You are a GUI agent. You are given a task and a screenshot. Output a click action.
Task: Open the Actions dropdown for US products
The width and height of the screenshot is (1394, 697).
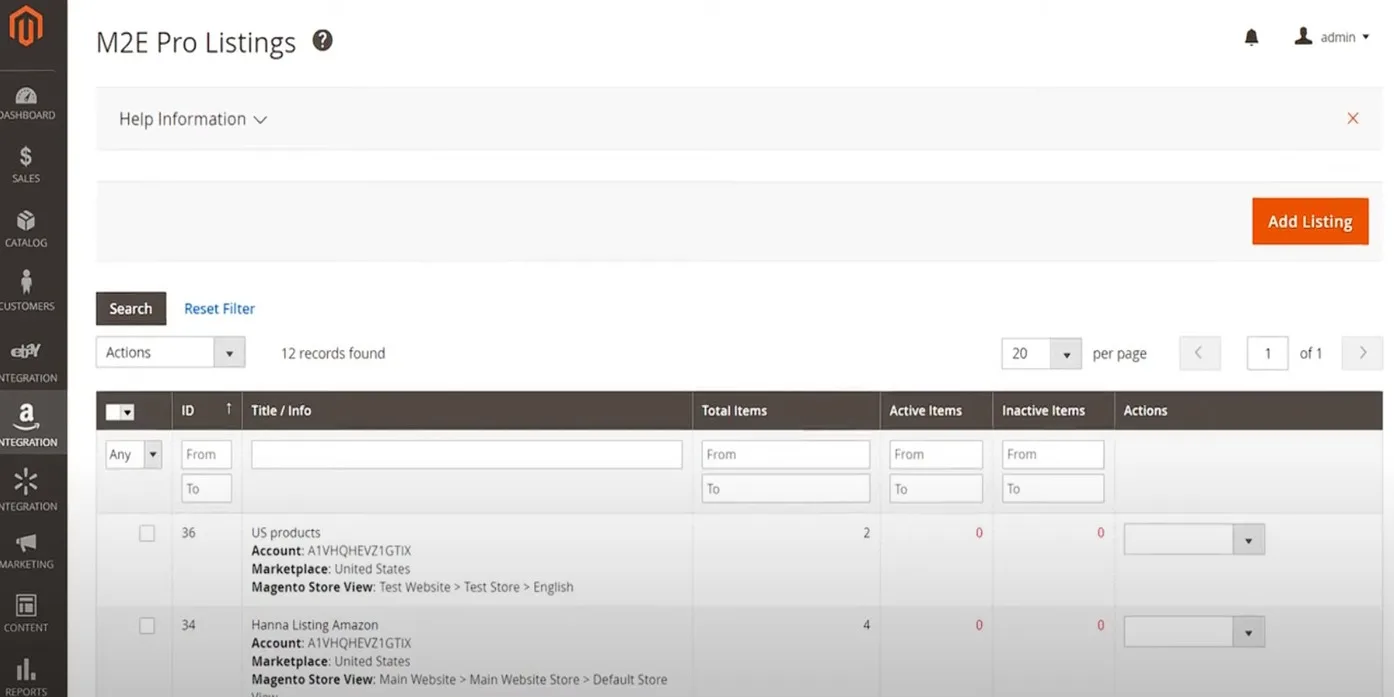coord(1194,539)
